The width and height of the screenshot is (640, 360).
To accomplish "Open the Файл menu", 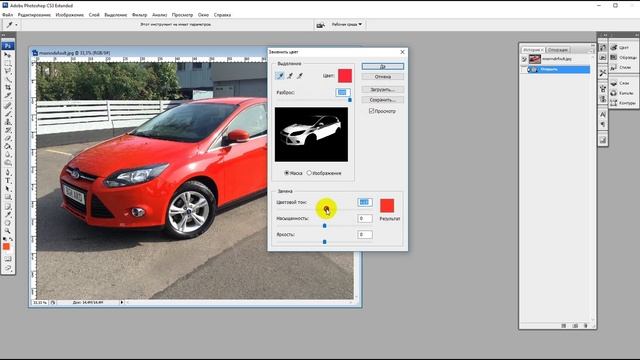I will [8, 15].
